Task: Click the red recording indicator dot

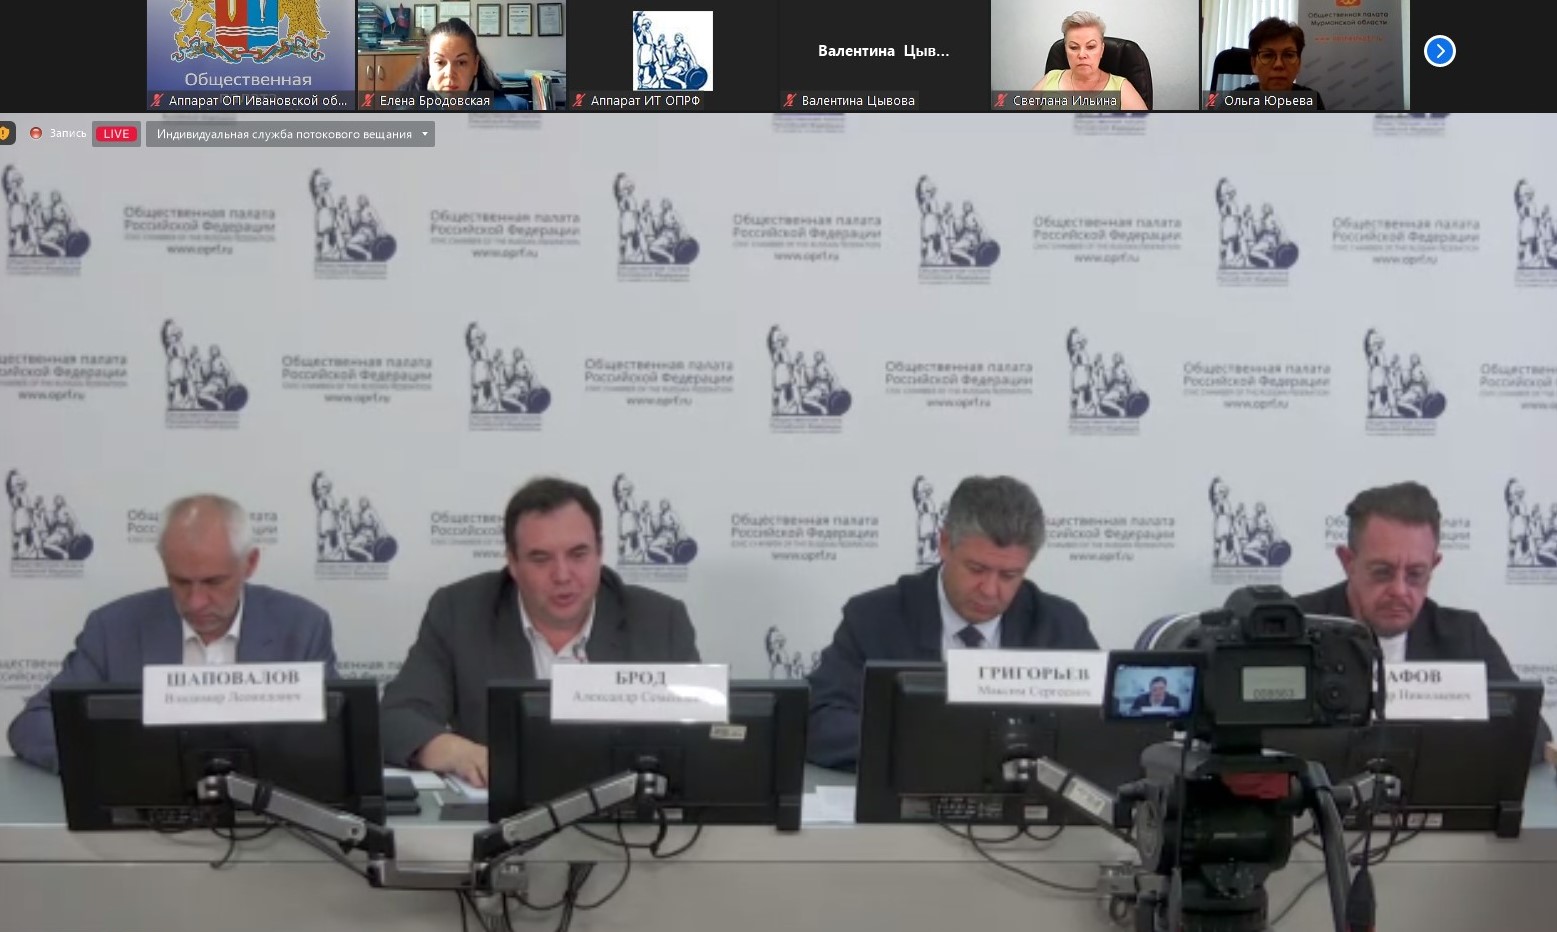Action: pyautogui.click(x=36, y=133)
